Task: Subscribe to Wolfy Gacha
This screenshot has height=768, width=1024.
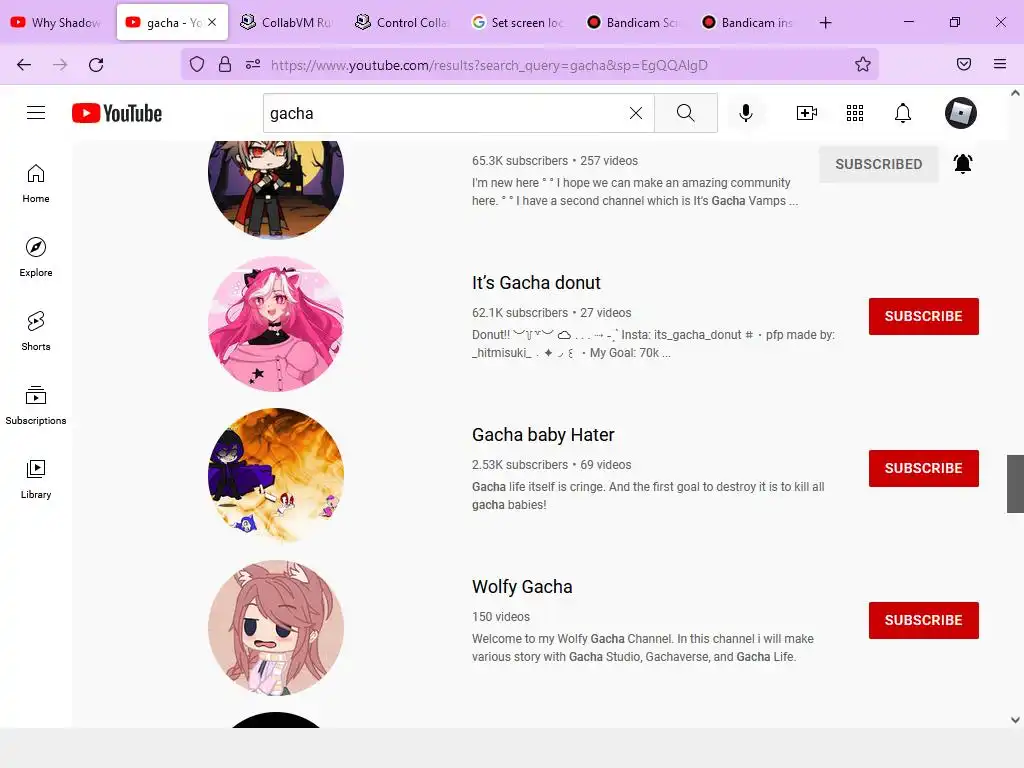Action: coord(923,620)
